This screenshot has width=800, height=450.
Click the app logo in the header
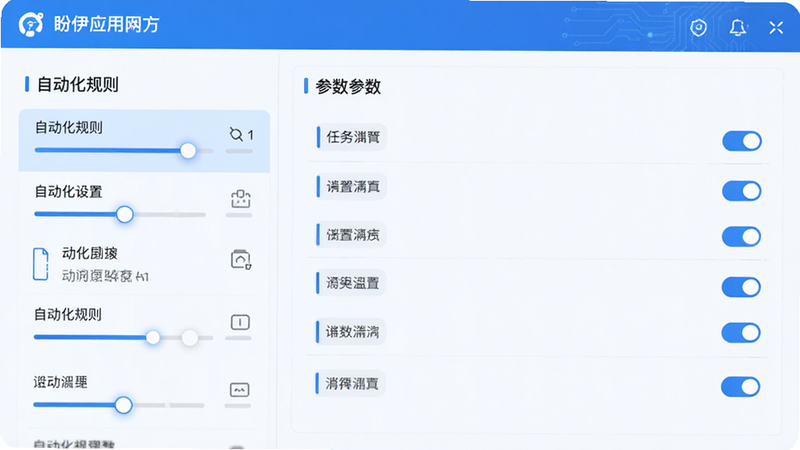pos(31,24)
